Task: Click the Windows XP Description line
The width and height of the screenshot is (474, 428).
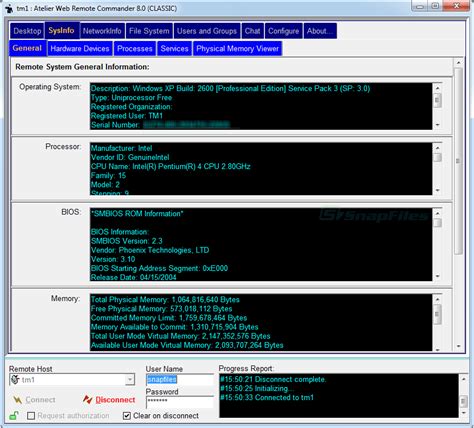Action: [x=230, y=88]
